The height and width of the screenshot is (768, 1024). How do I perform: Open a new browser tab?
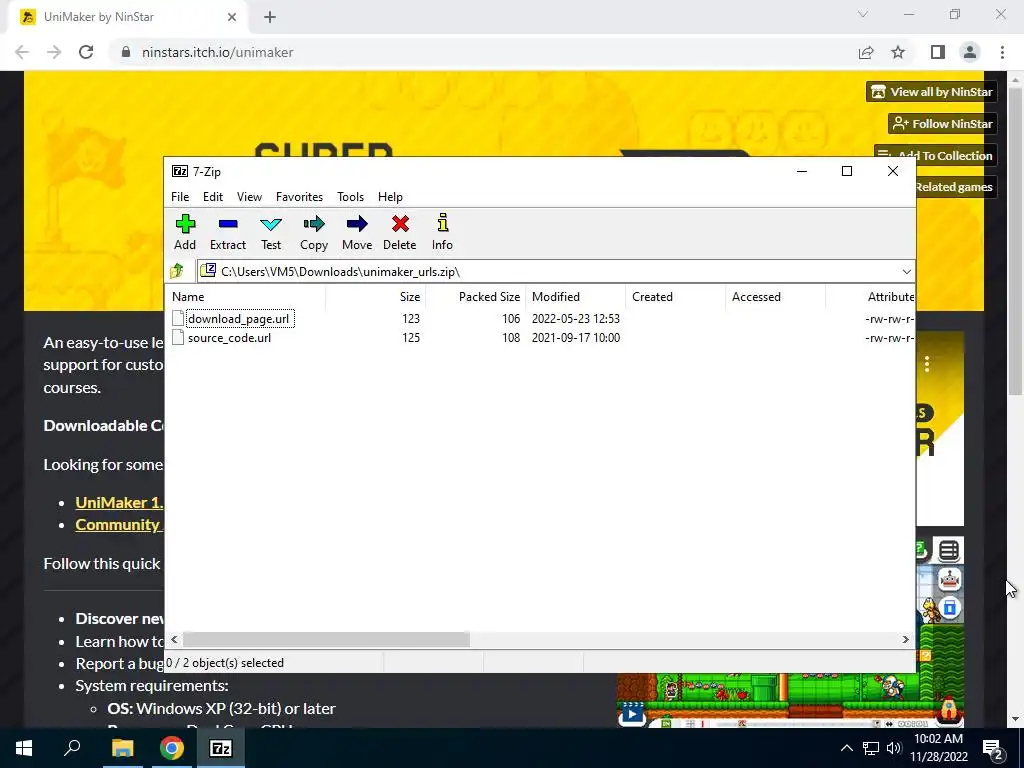coord(270,17)
